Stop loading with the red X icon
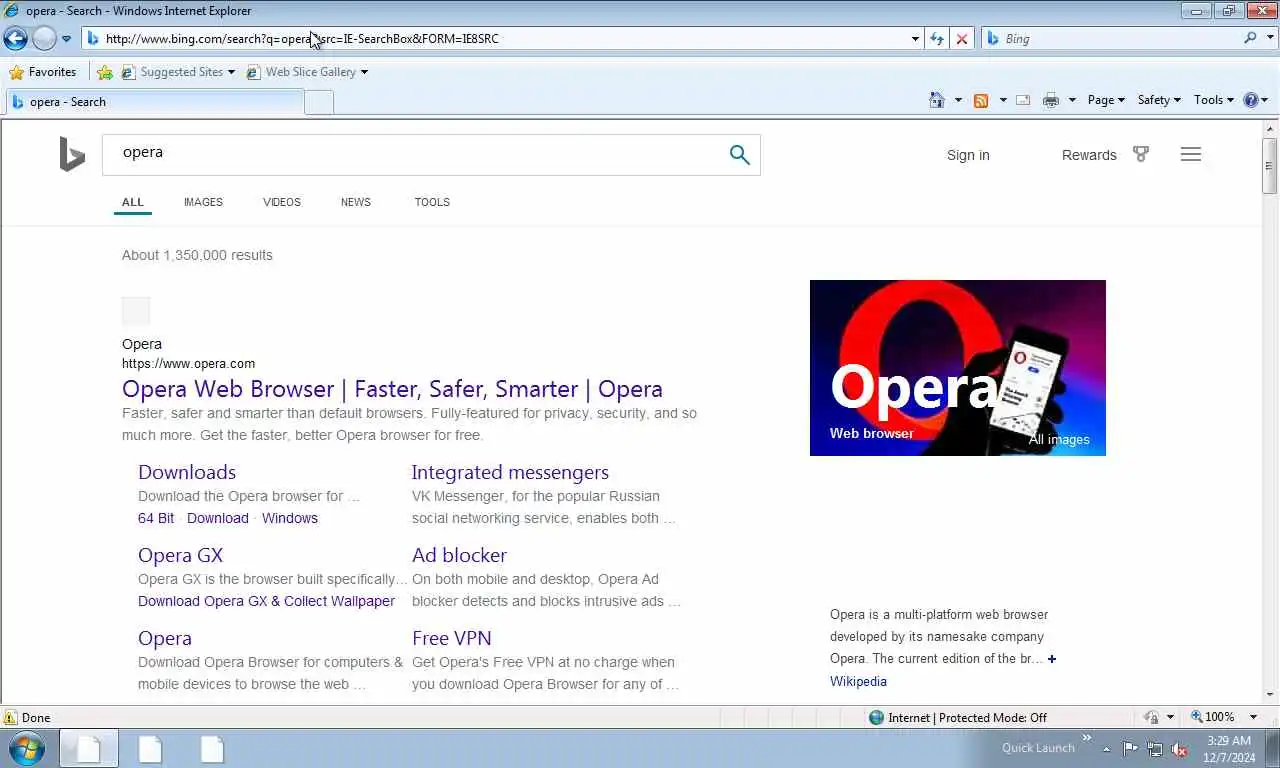 pyautogui.click(x=962, y=39)
